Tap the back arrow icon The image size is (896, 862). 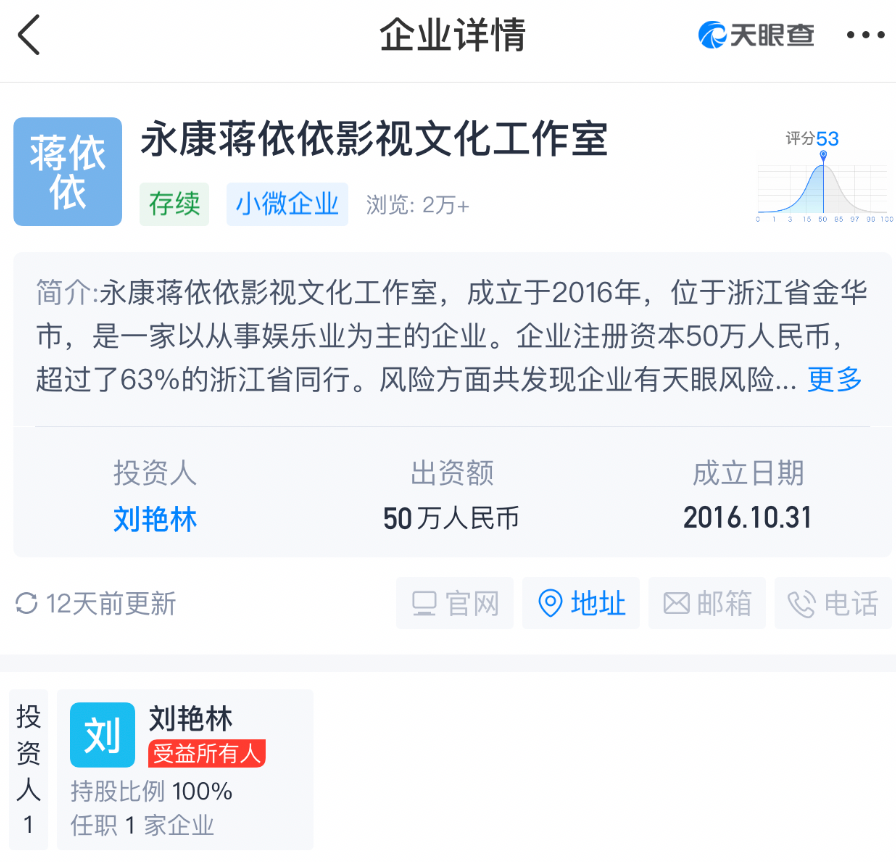coord(30,36)
